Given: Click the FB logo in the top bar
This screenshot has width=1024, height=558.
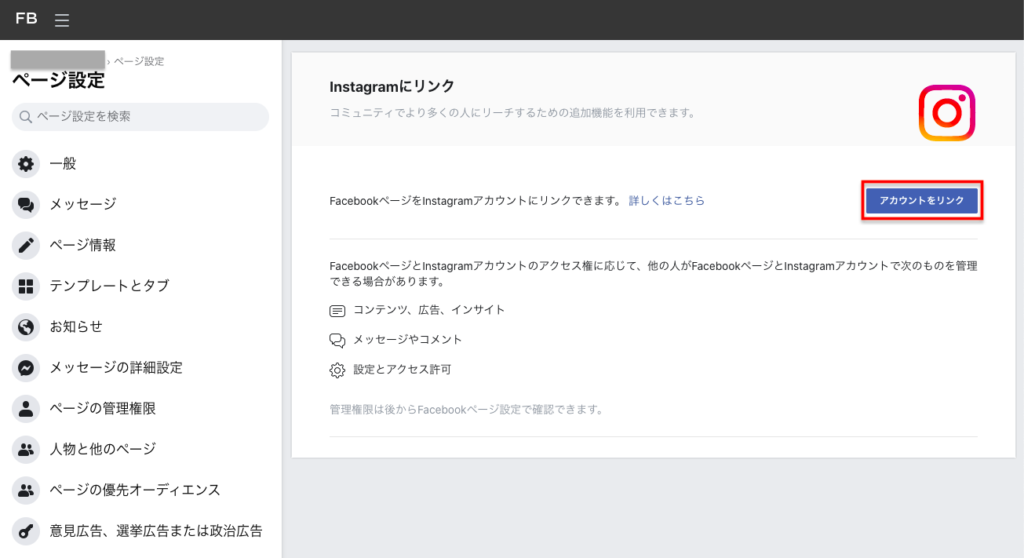Looking at the screenshot, I should [x=26, y=19].
